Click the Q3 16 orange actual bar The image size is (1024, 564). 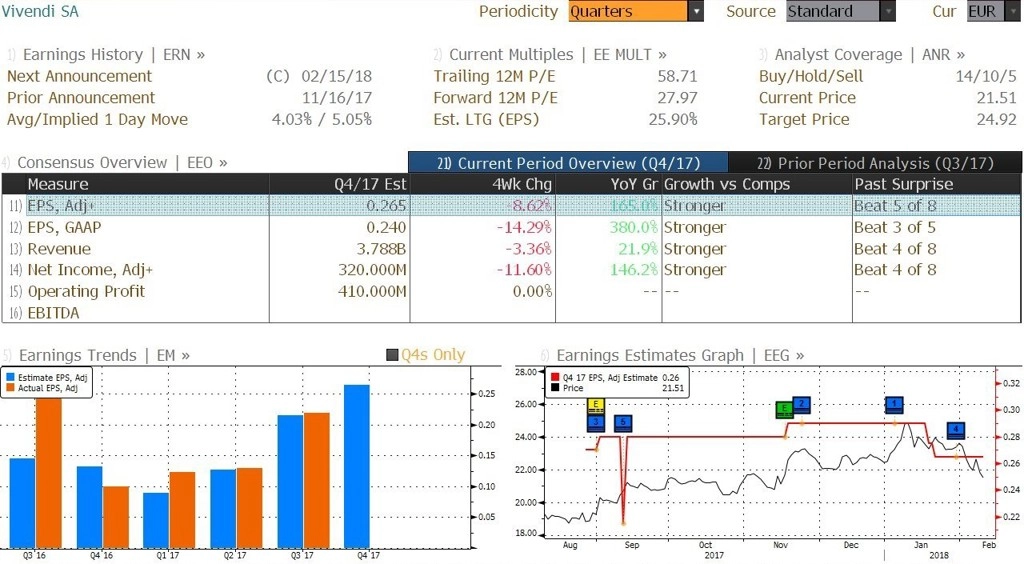(49, 473)
